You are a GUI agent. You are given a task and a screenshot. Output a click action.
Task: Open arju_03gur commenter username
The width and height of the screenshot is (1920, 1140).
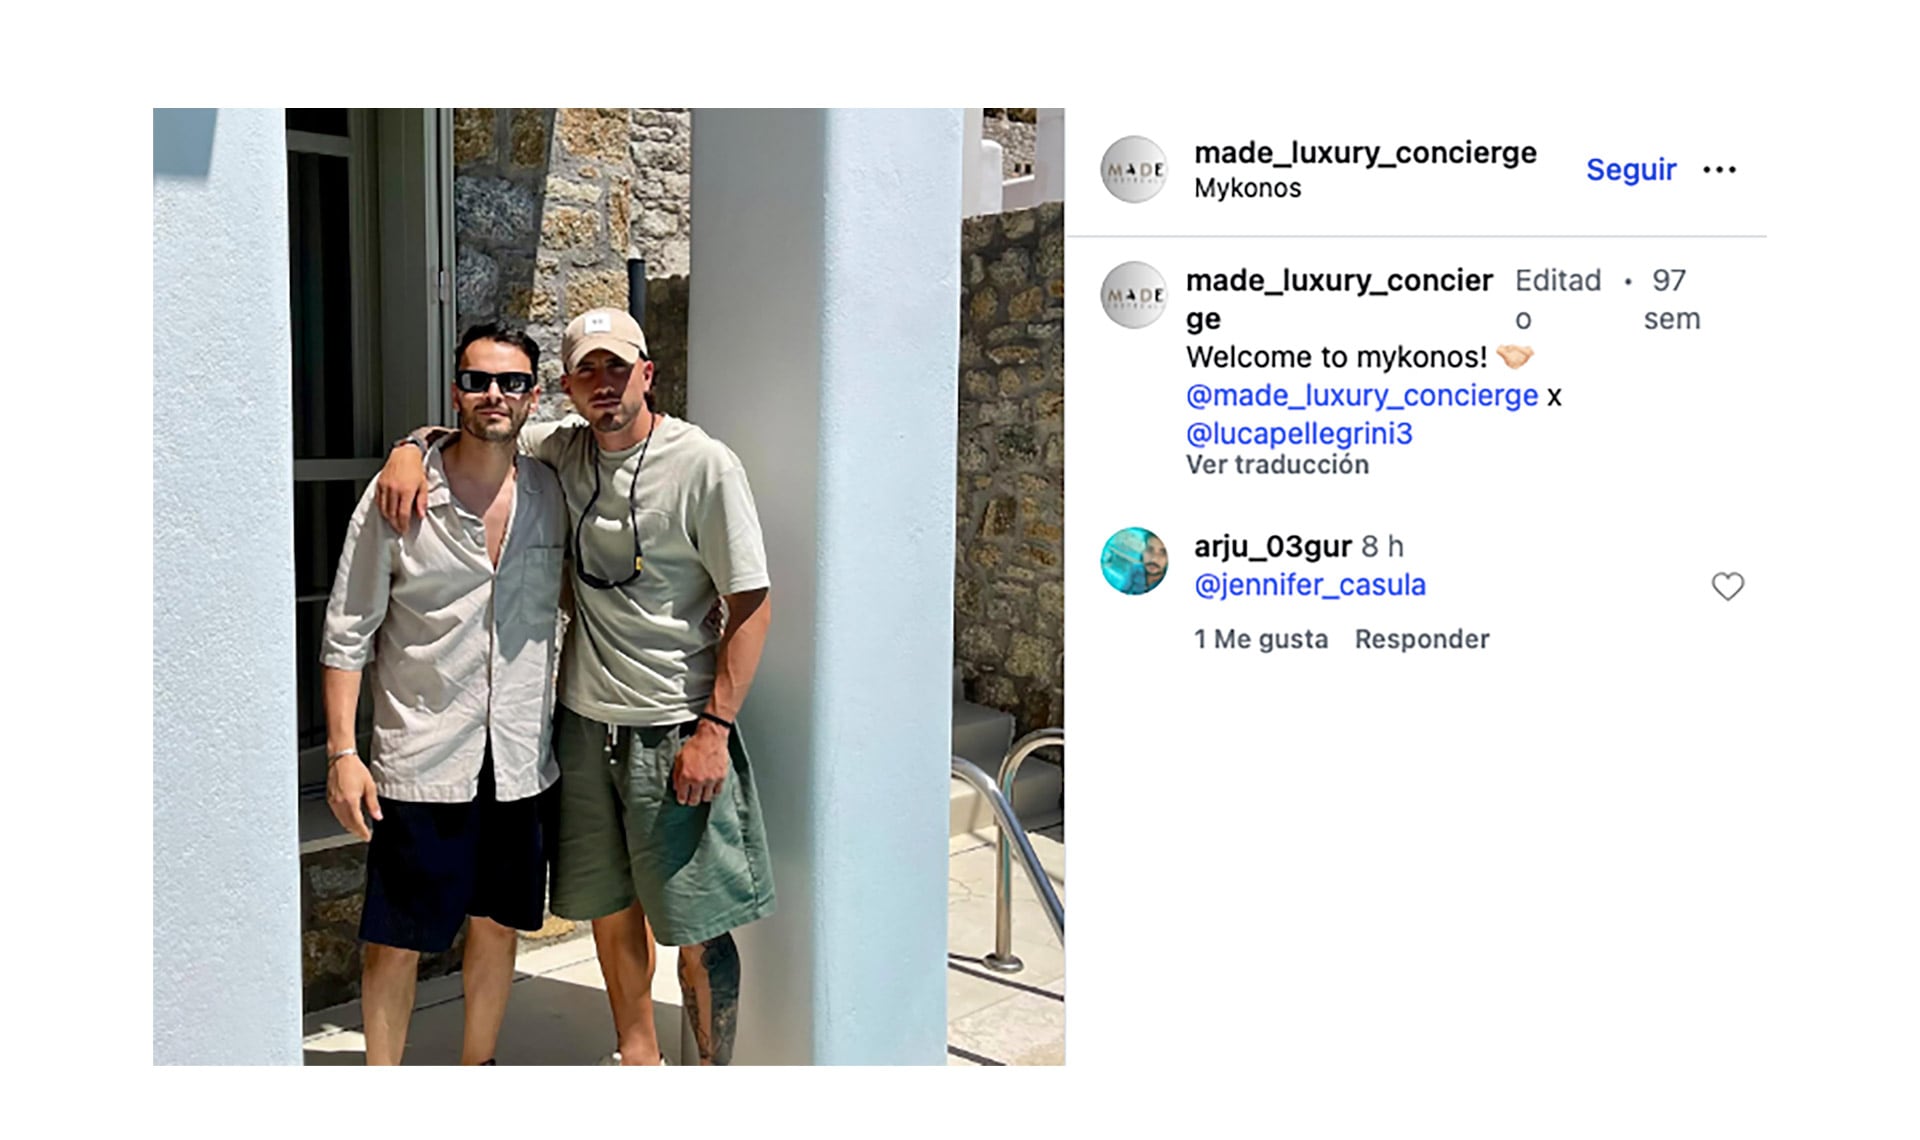1272,546
